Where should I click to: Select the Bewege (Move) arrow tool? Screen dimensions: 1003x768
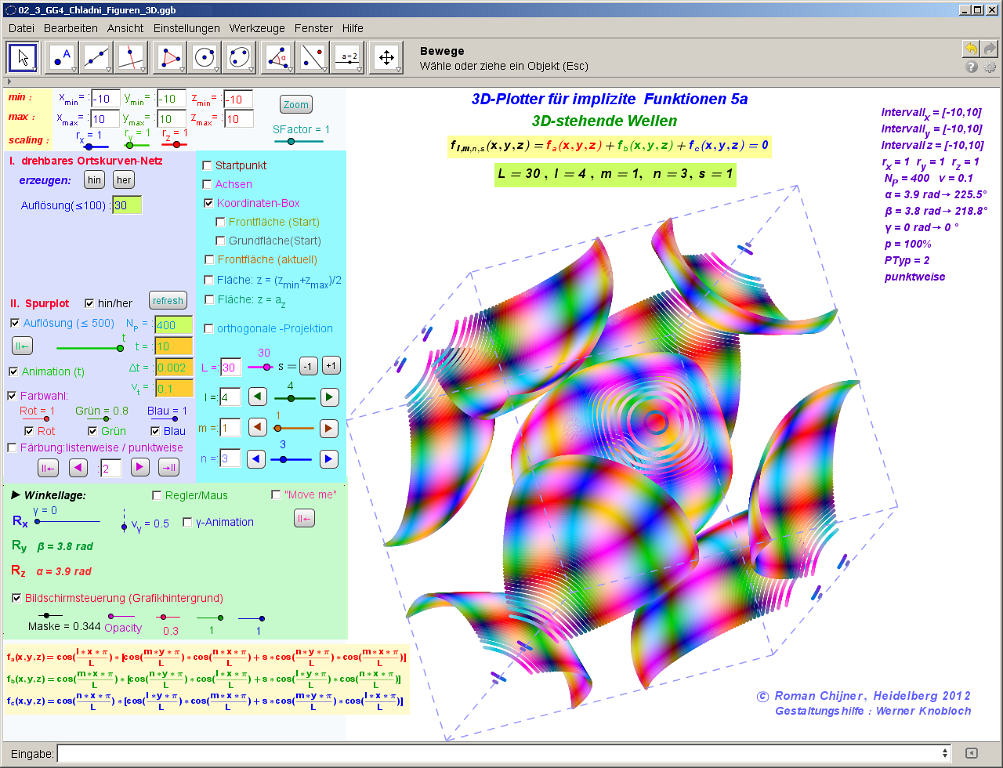pos(24,57)
